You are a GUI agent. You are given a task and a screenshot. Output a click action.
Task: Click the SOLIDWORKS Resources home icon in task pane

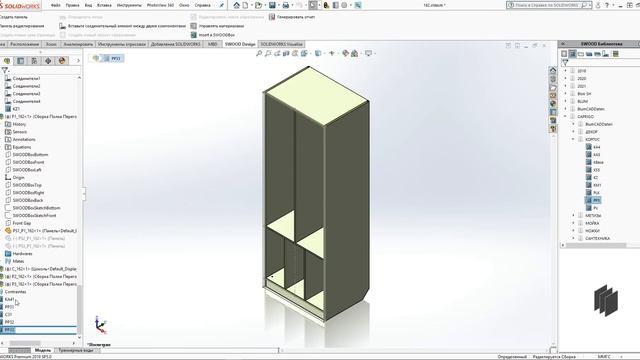coord(553,70)
